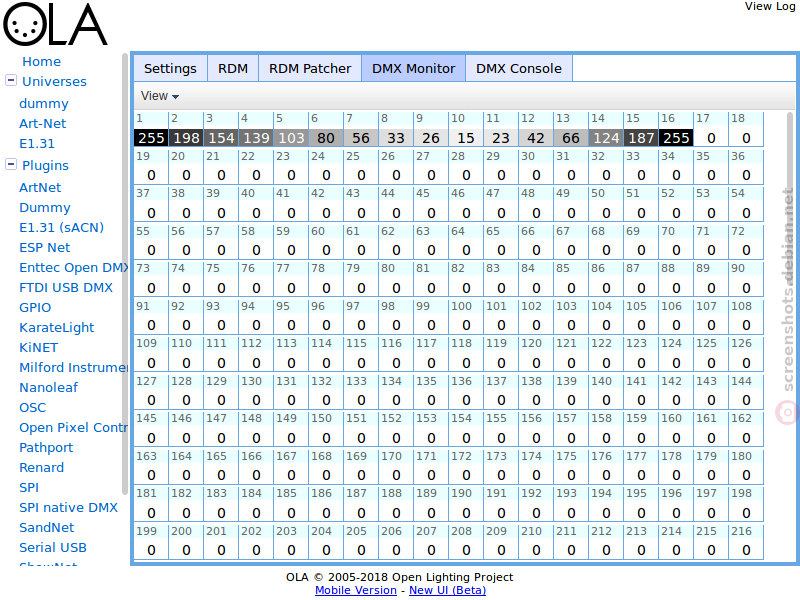Open the SPI plugin
800x600 pixels.
click(29, 488)
